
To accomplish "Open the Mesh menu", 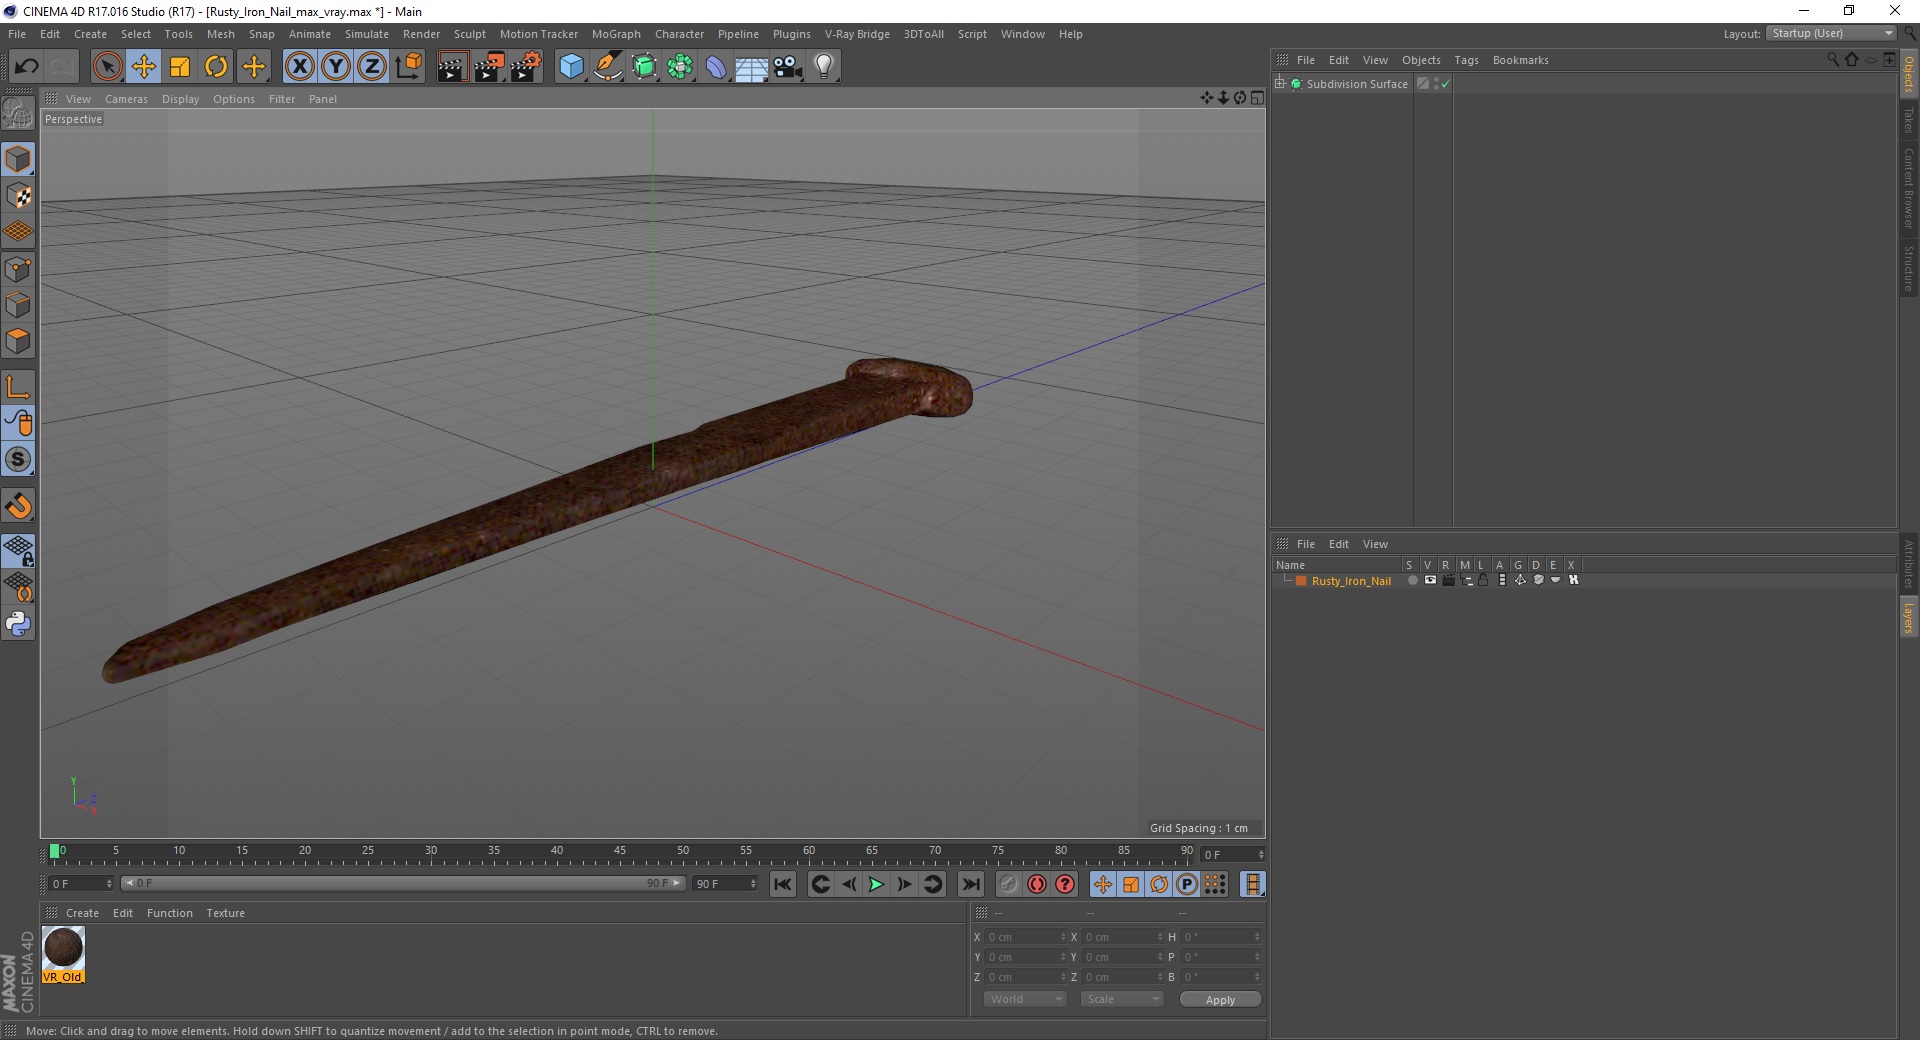I will [x=220, y=34].
